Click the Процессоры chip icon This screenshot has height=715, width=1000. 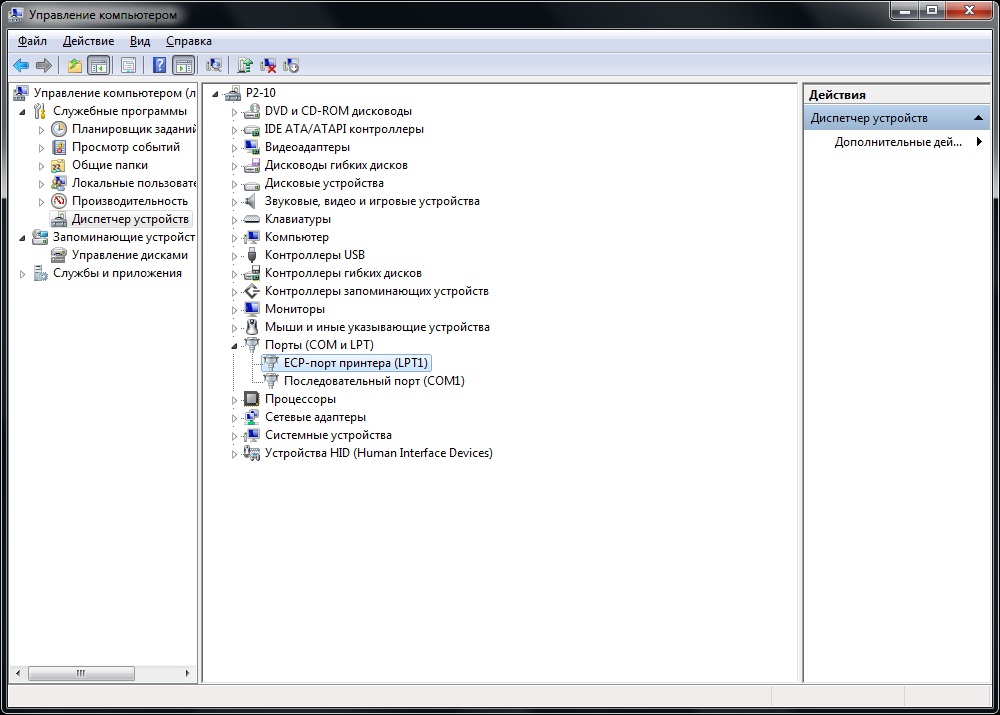click(252, 399)
